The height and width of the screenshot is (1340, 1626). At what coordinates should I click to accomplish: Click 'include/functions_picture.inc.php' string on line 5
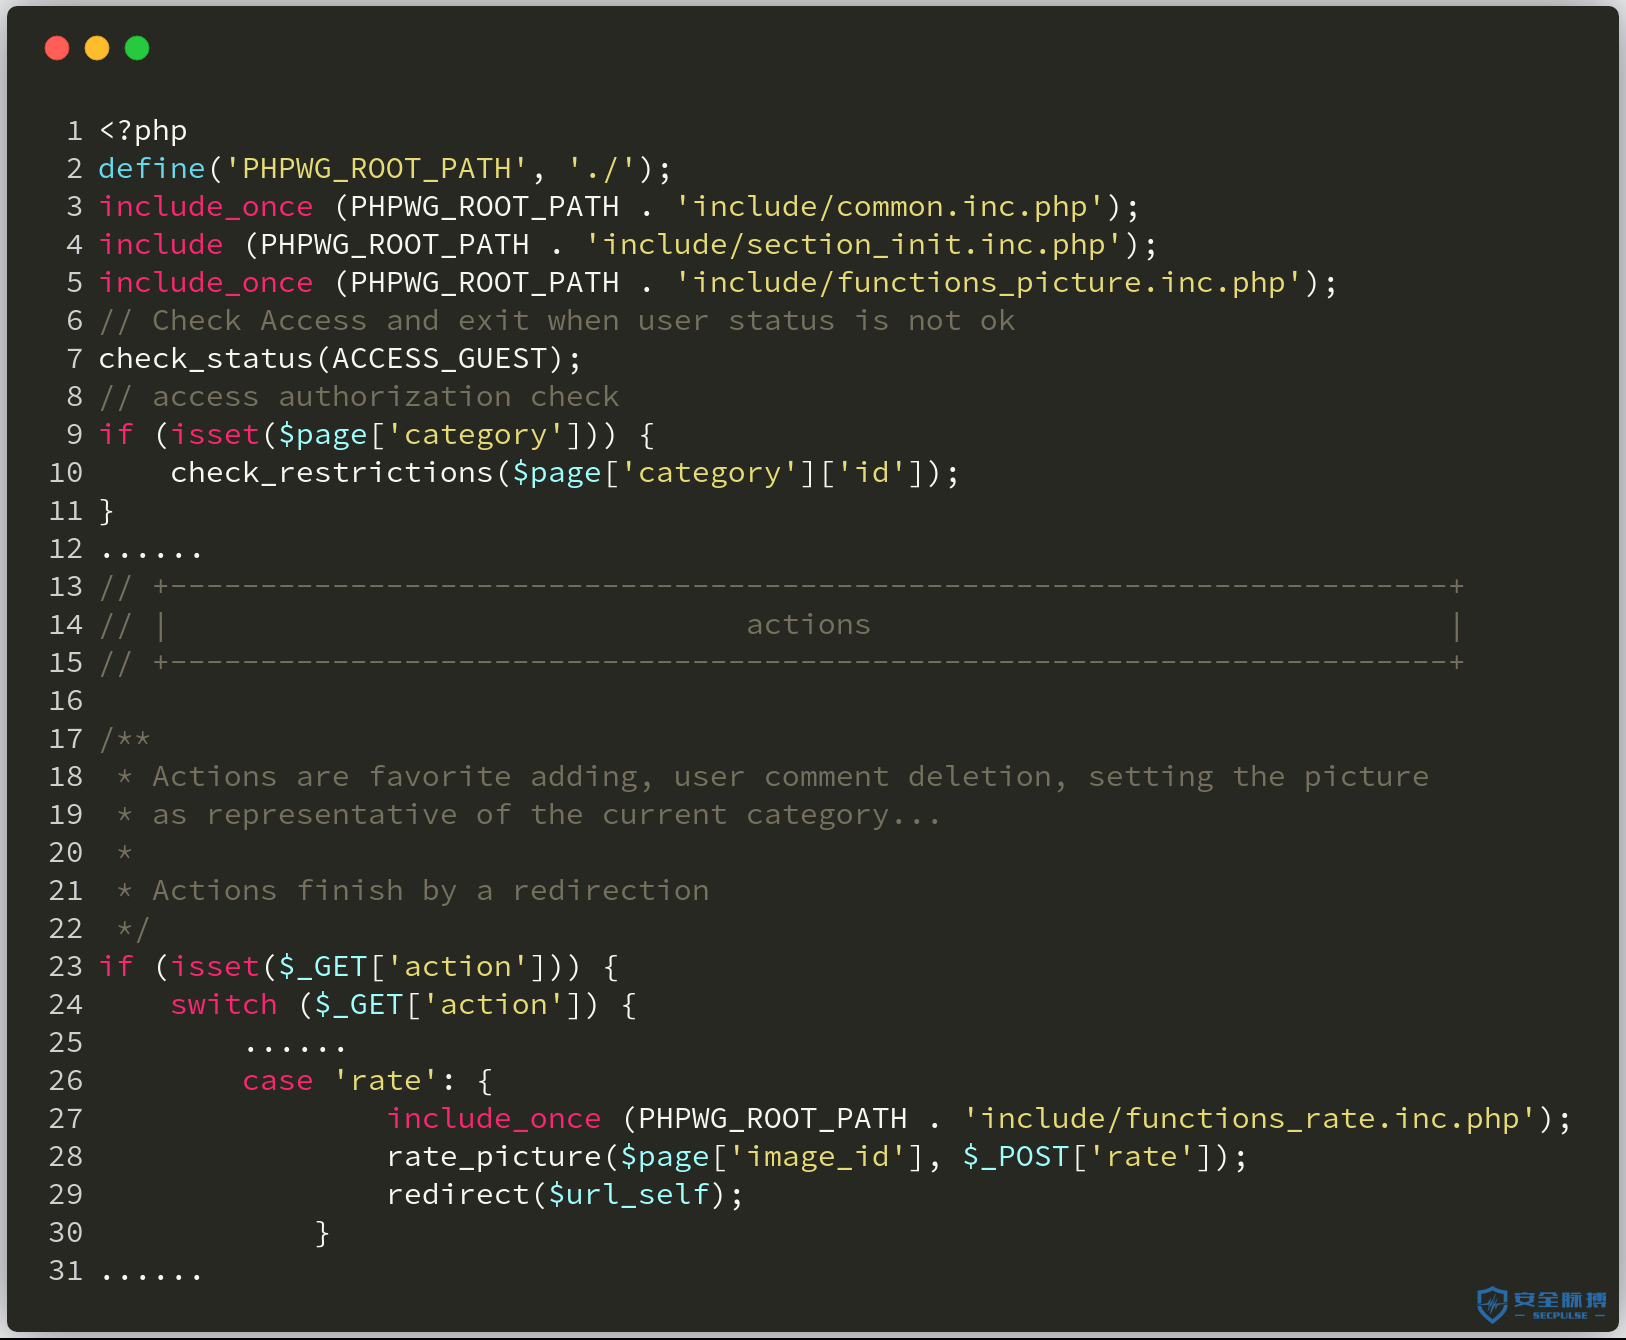989,282
